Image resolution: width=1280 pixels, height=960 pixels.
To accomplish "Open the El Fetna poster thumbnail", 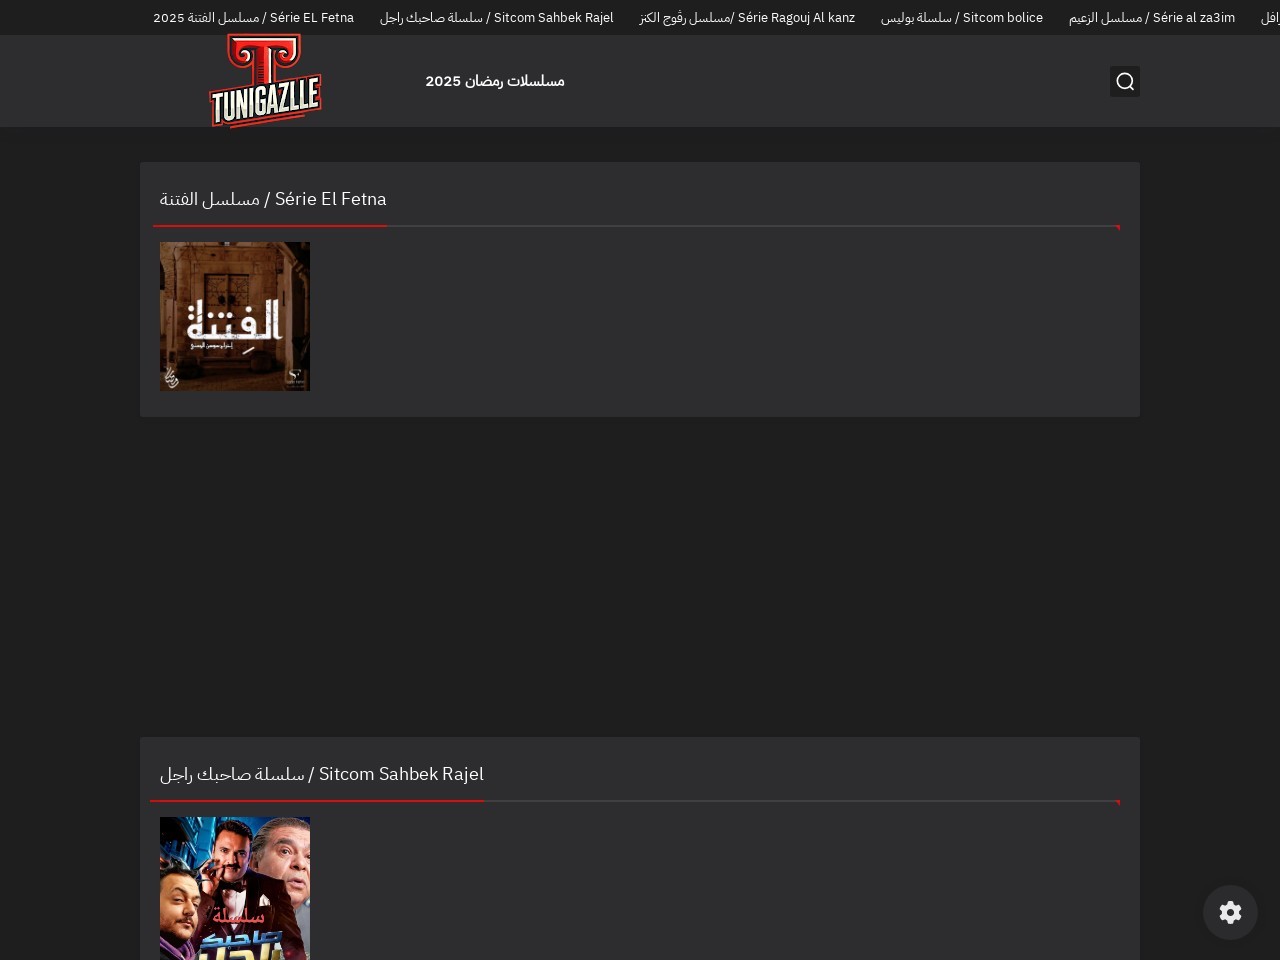I will (x=235, y=316).
